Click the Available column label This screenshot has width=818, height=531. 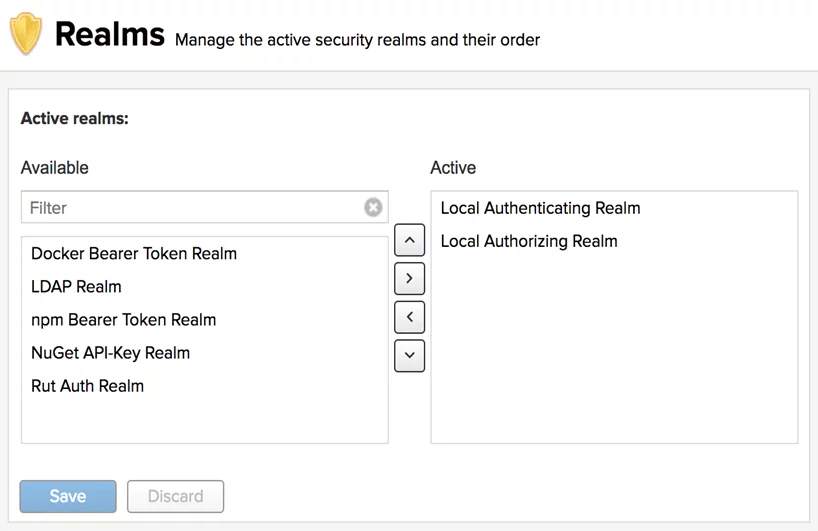pos(55,168)
